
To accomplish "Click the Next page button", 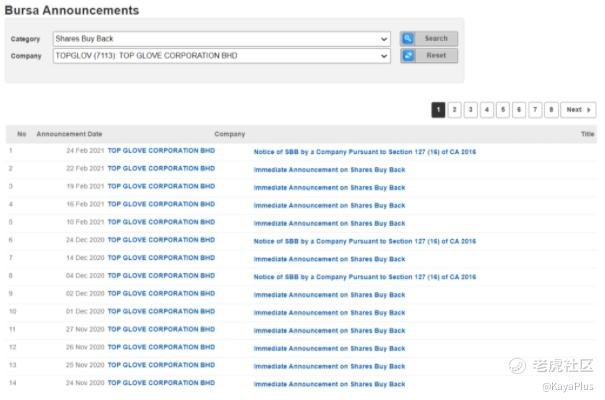I will coord(578,110).
